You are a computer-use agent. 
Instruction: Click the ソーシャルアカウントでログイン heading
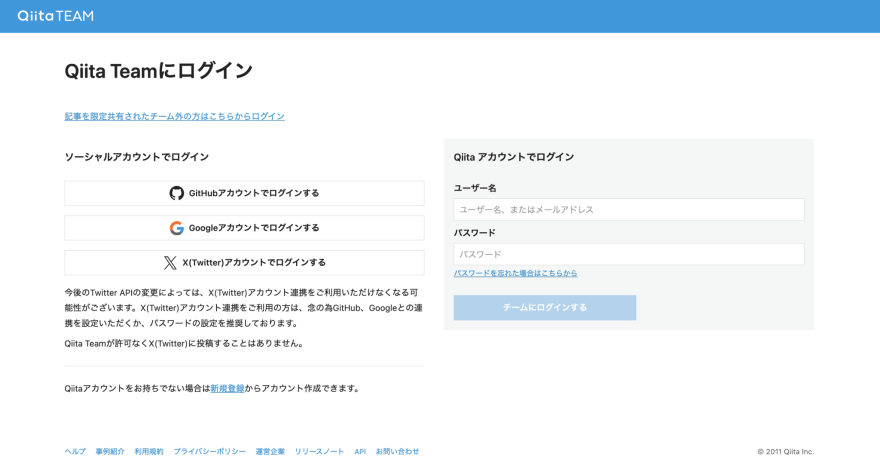(136, 157)
